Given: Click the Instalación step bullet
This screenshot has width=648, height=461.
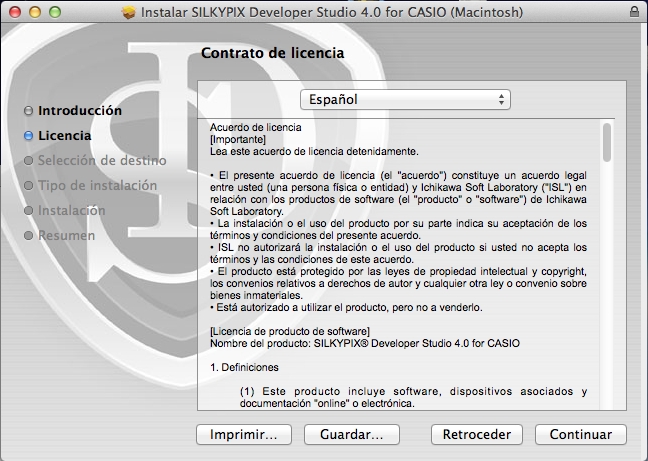Looking at the screenshot, I should tap(29, 210).
